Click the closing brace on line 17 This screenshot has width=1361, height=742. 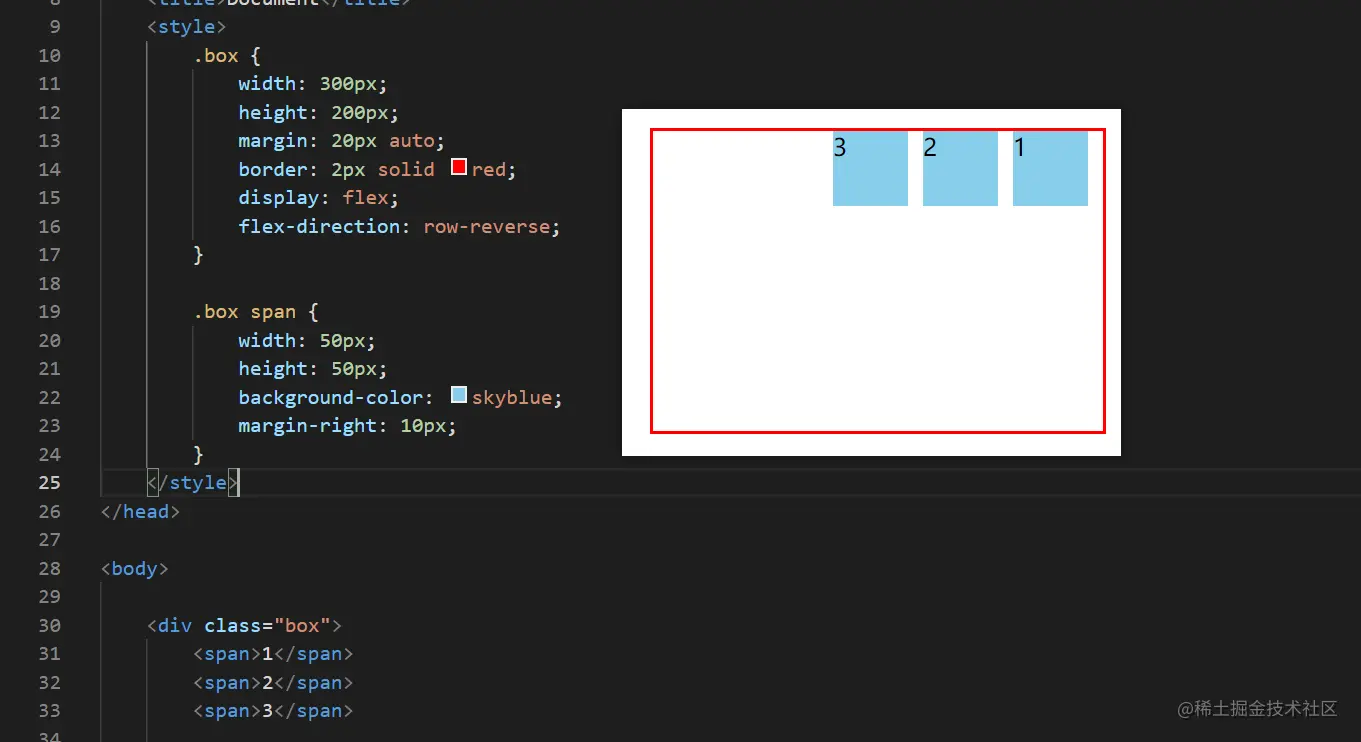coord(198,255)
